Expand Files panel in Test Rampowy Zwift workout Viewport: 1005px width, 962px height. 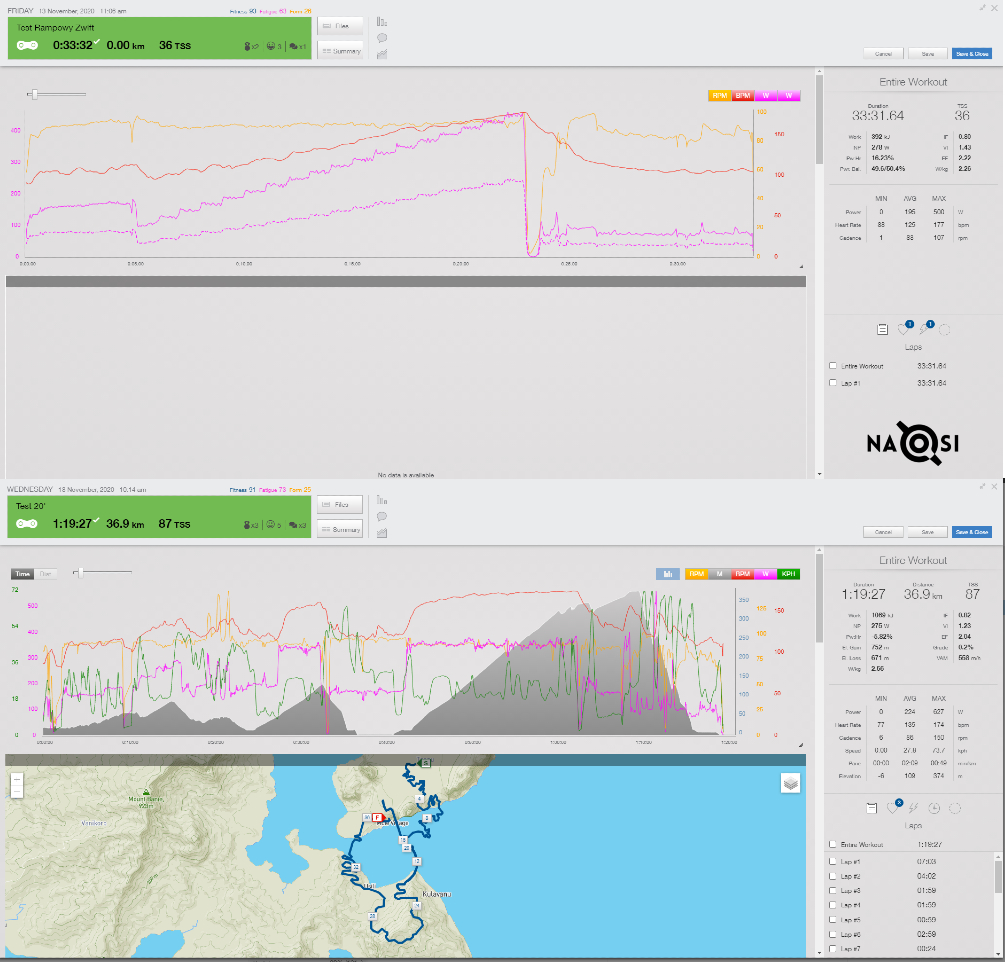click(340, 26)
